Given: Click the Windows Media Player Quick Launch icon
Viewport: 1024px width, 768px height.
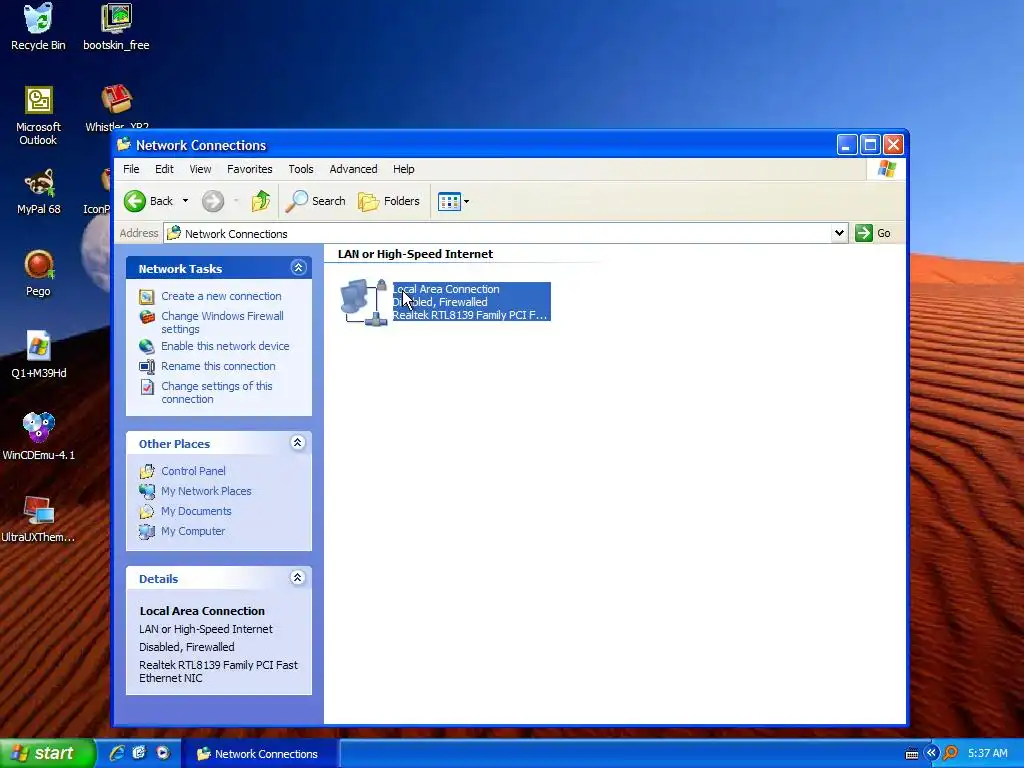Looking at the screenshot, I should point(163,753).
